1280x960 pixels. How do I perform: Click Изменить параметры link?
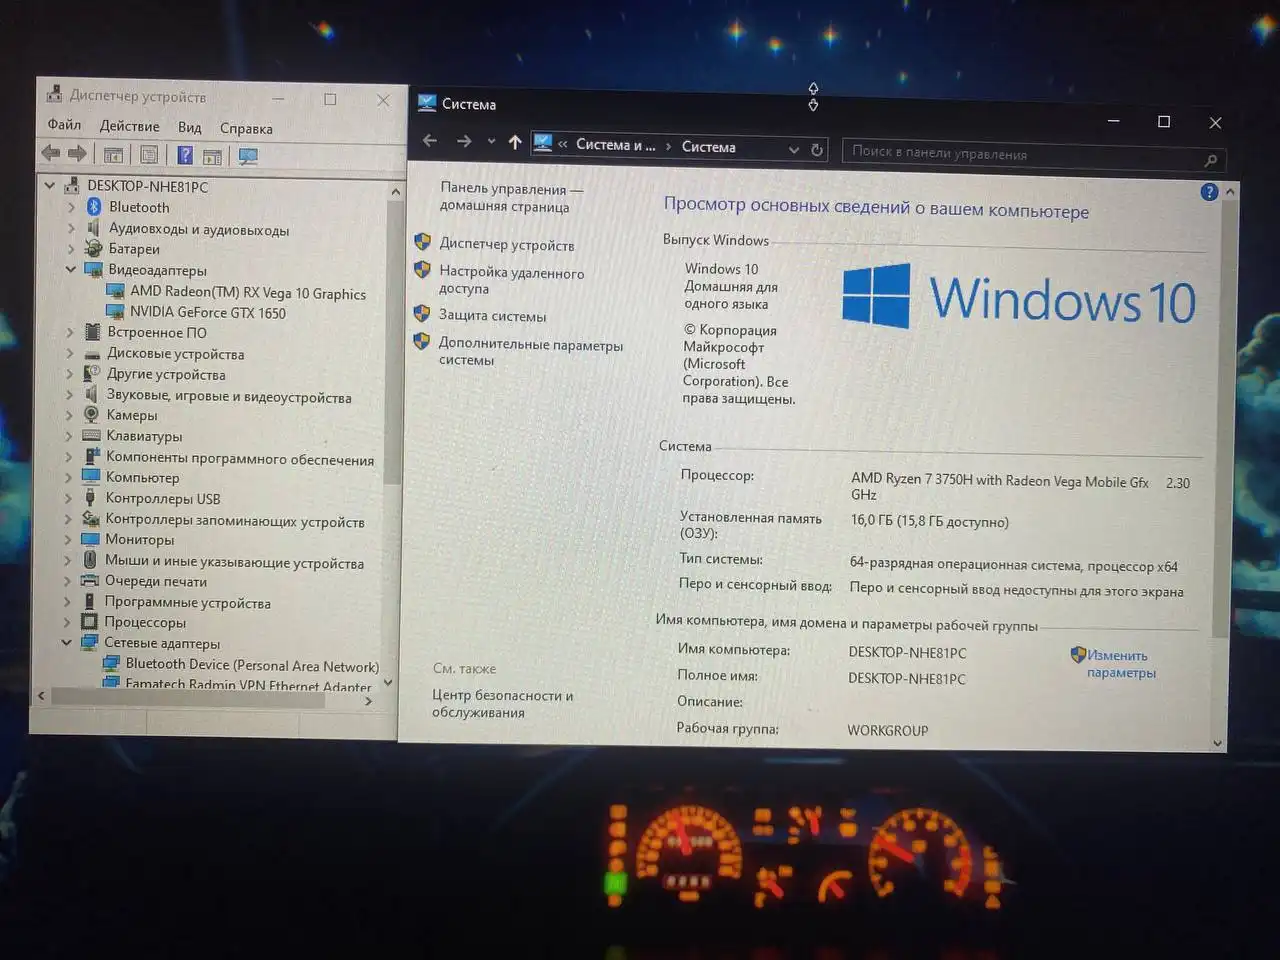pyautogui.click(x=1120, y=664)
